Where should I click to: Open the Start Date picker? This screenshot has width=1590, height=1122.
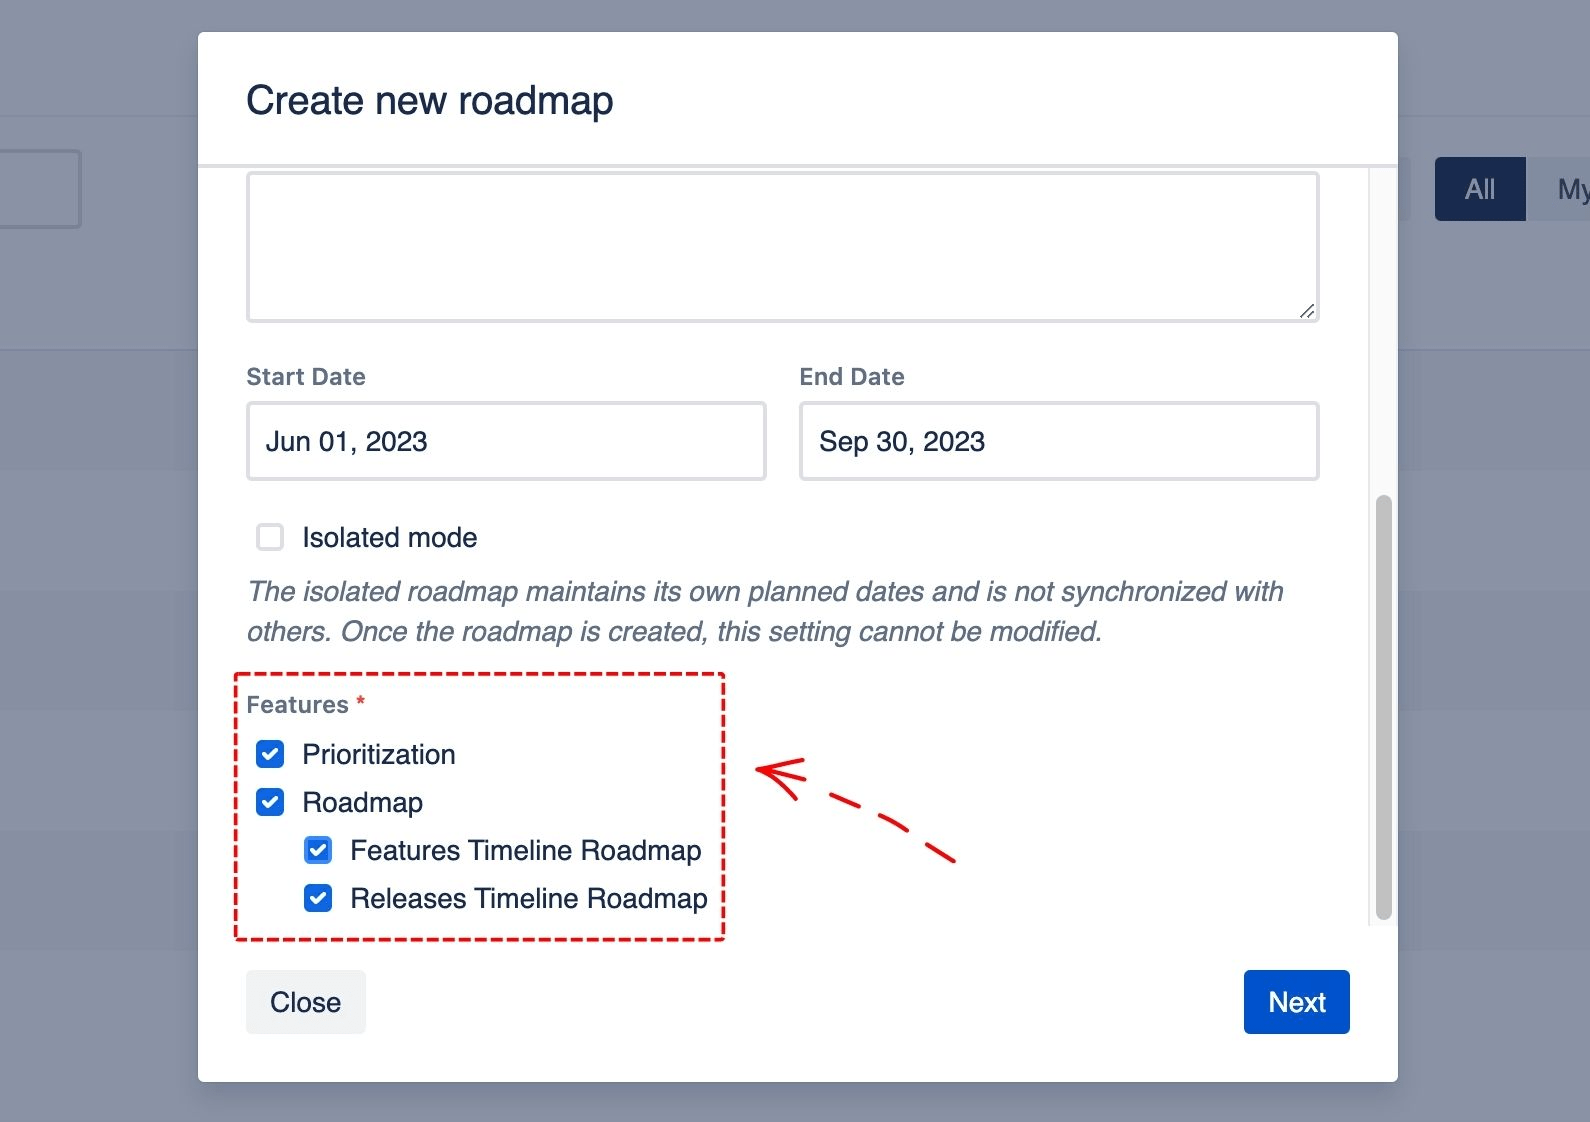(505, 441)
